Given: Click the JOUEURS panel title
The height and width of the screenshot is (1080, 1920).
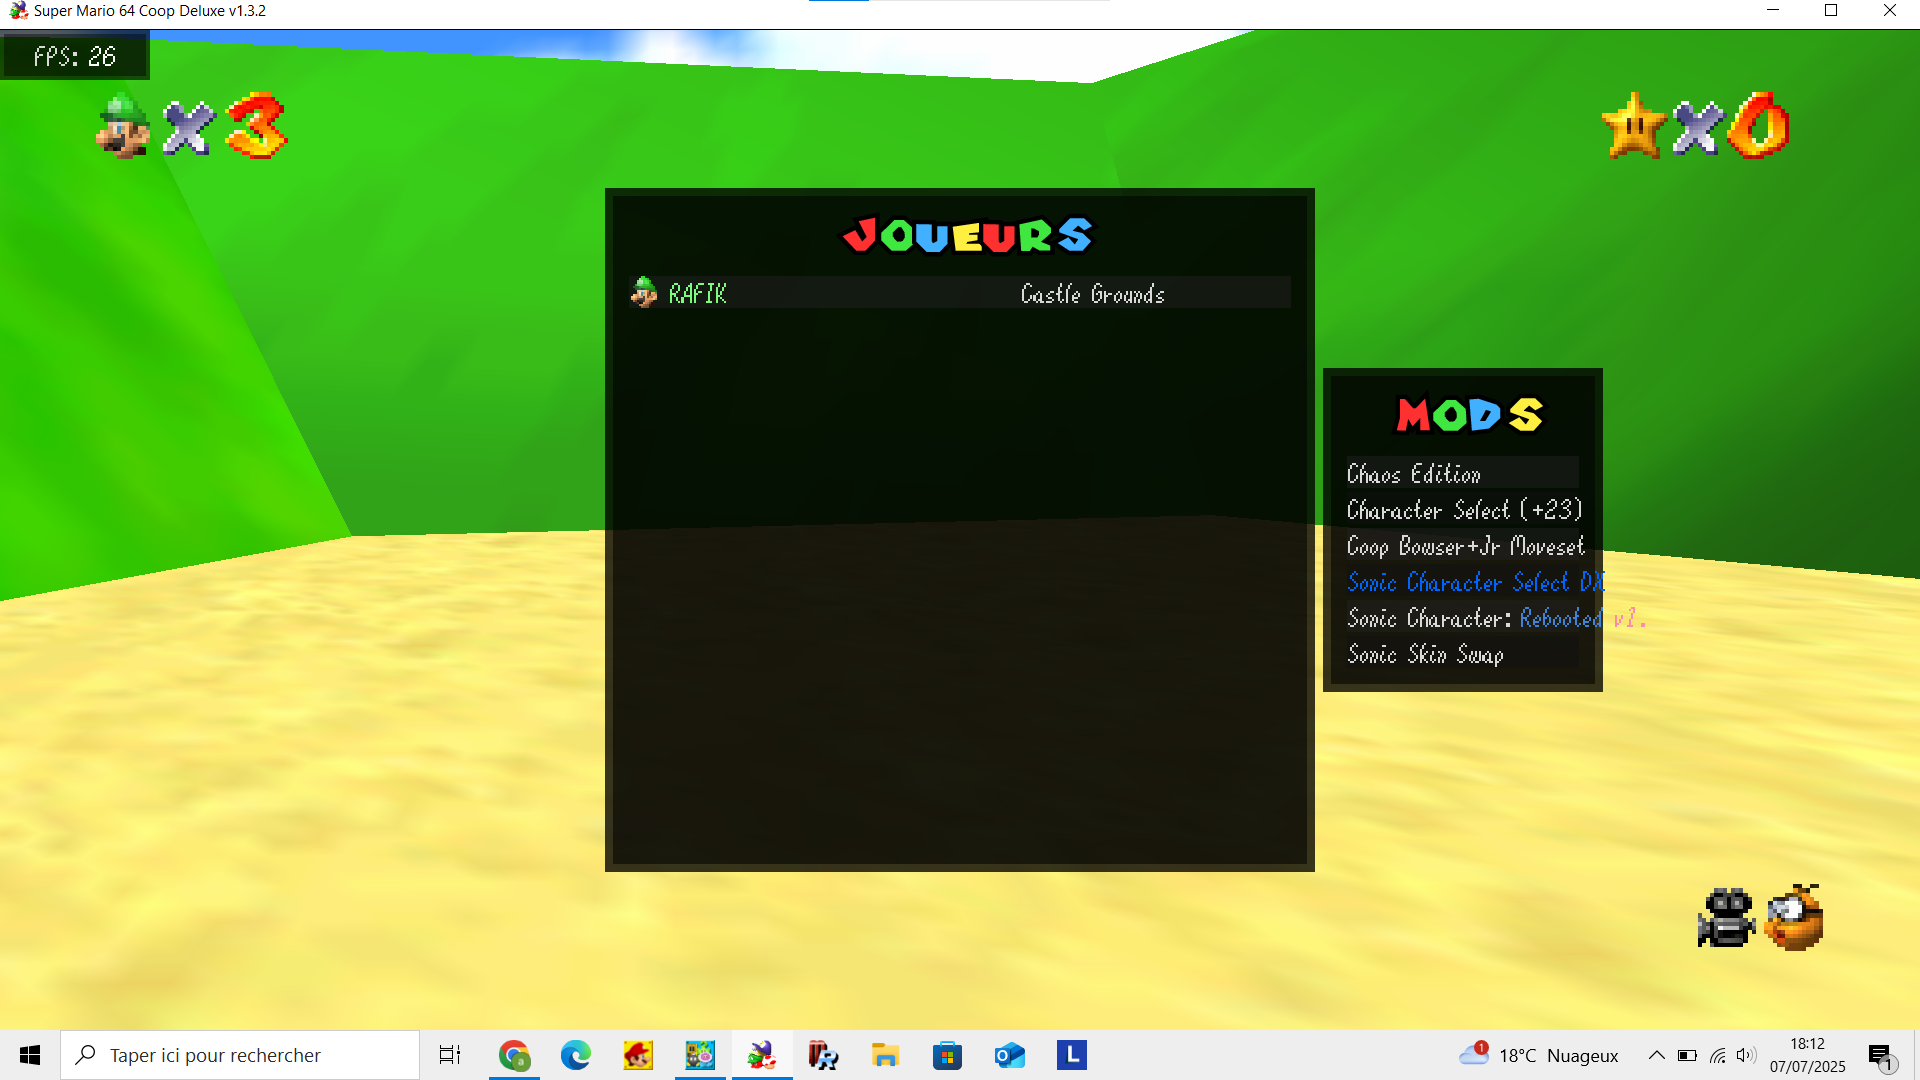Looking at the screenshot, I should pyautogui.click(x=968, y=236).
